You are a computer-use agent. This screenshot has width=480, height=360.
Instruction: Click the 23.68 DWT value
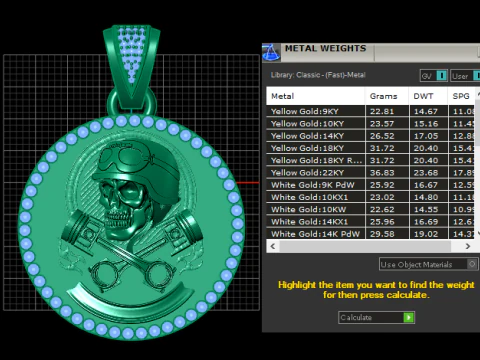(426, 173)
